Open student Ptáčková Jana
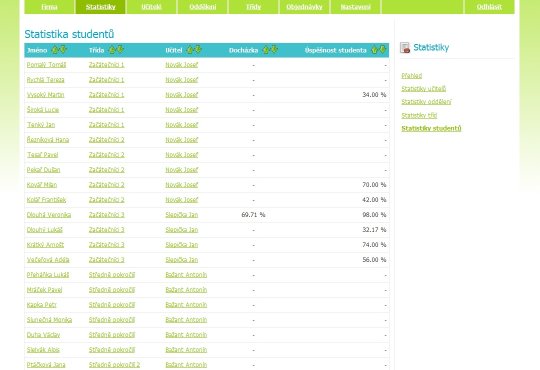Image resolution: width=540 pixels, height=370 pixels. pyautogui.click(x=46, y=365)
